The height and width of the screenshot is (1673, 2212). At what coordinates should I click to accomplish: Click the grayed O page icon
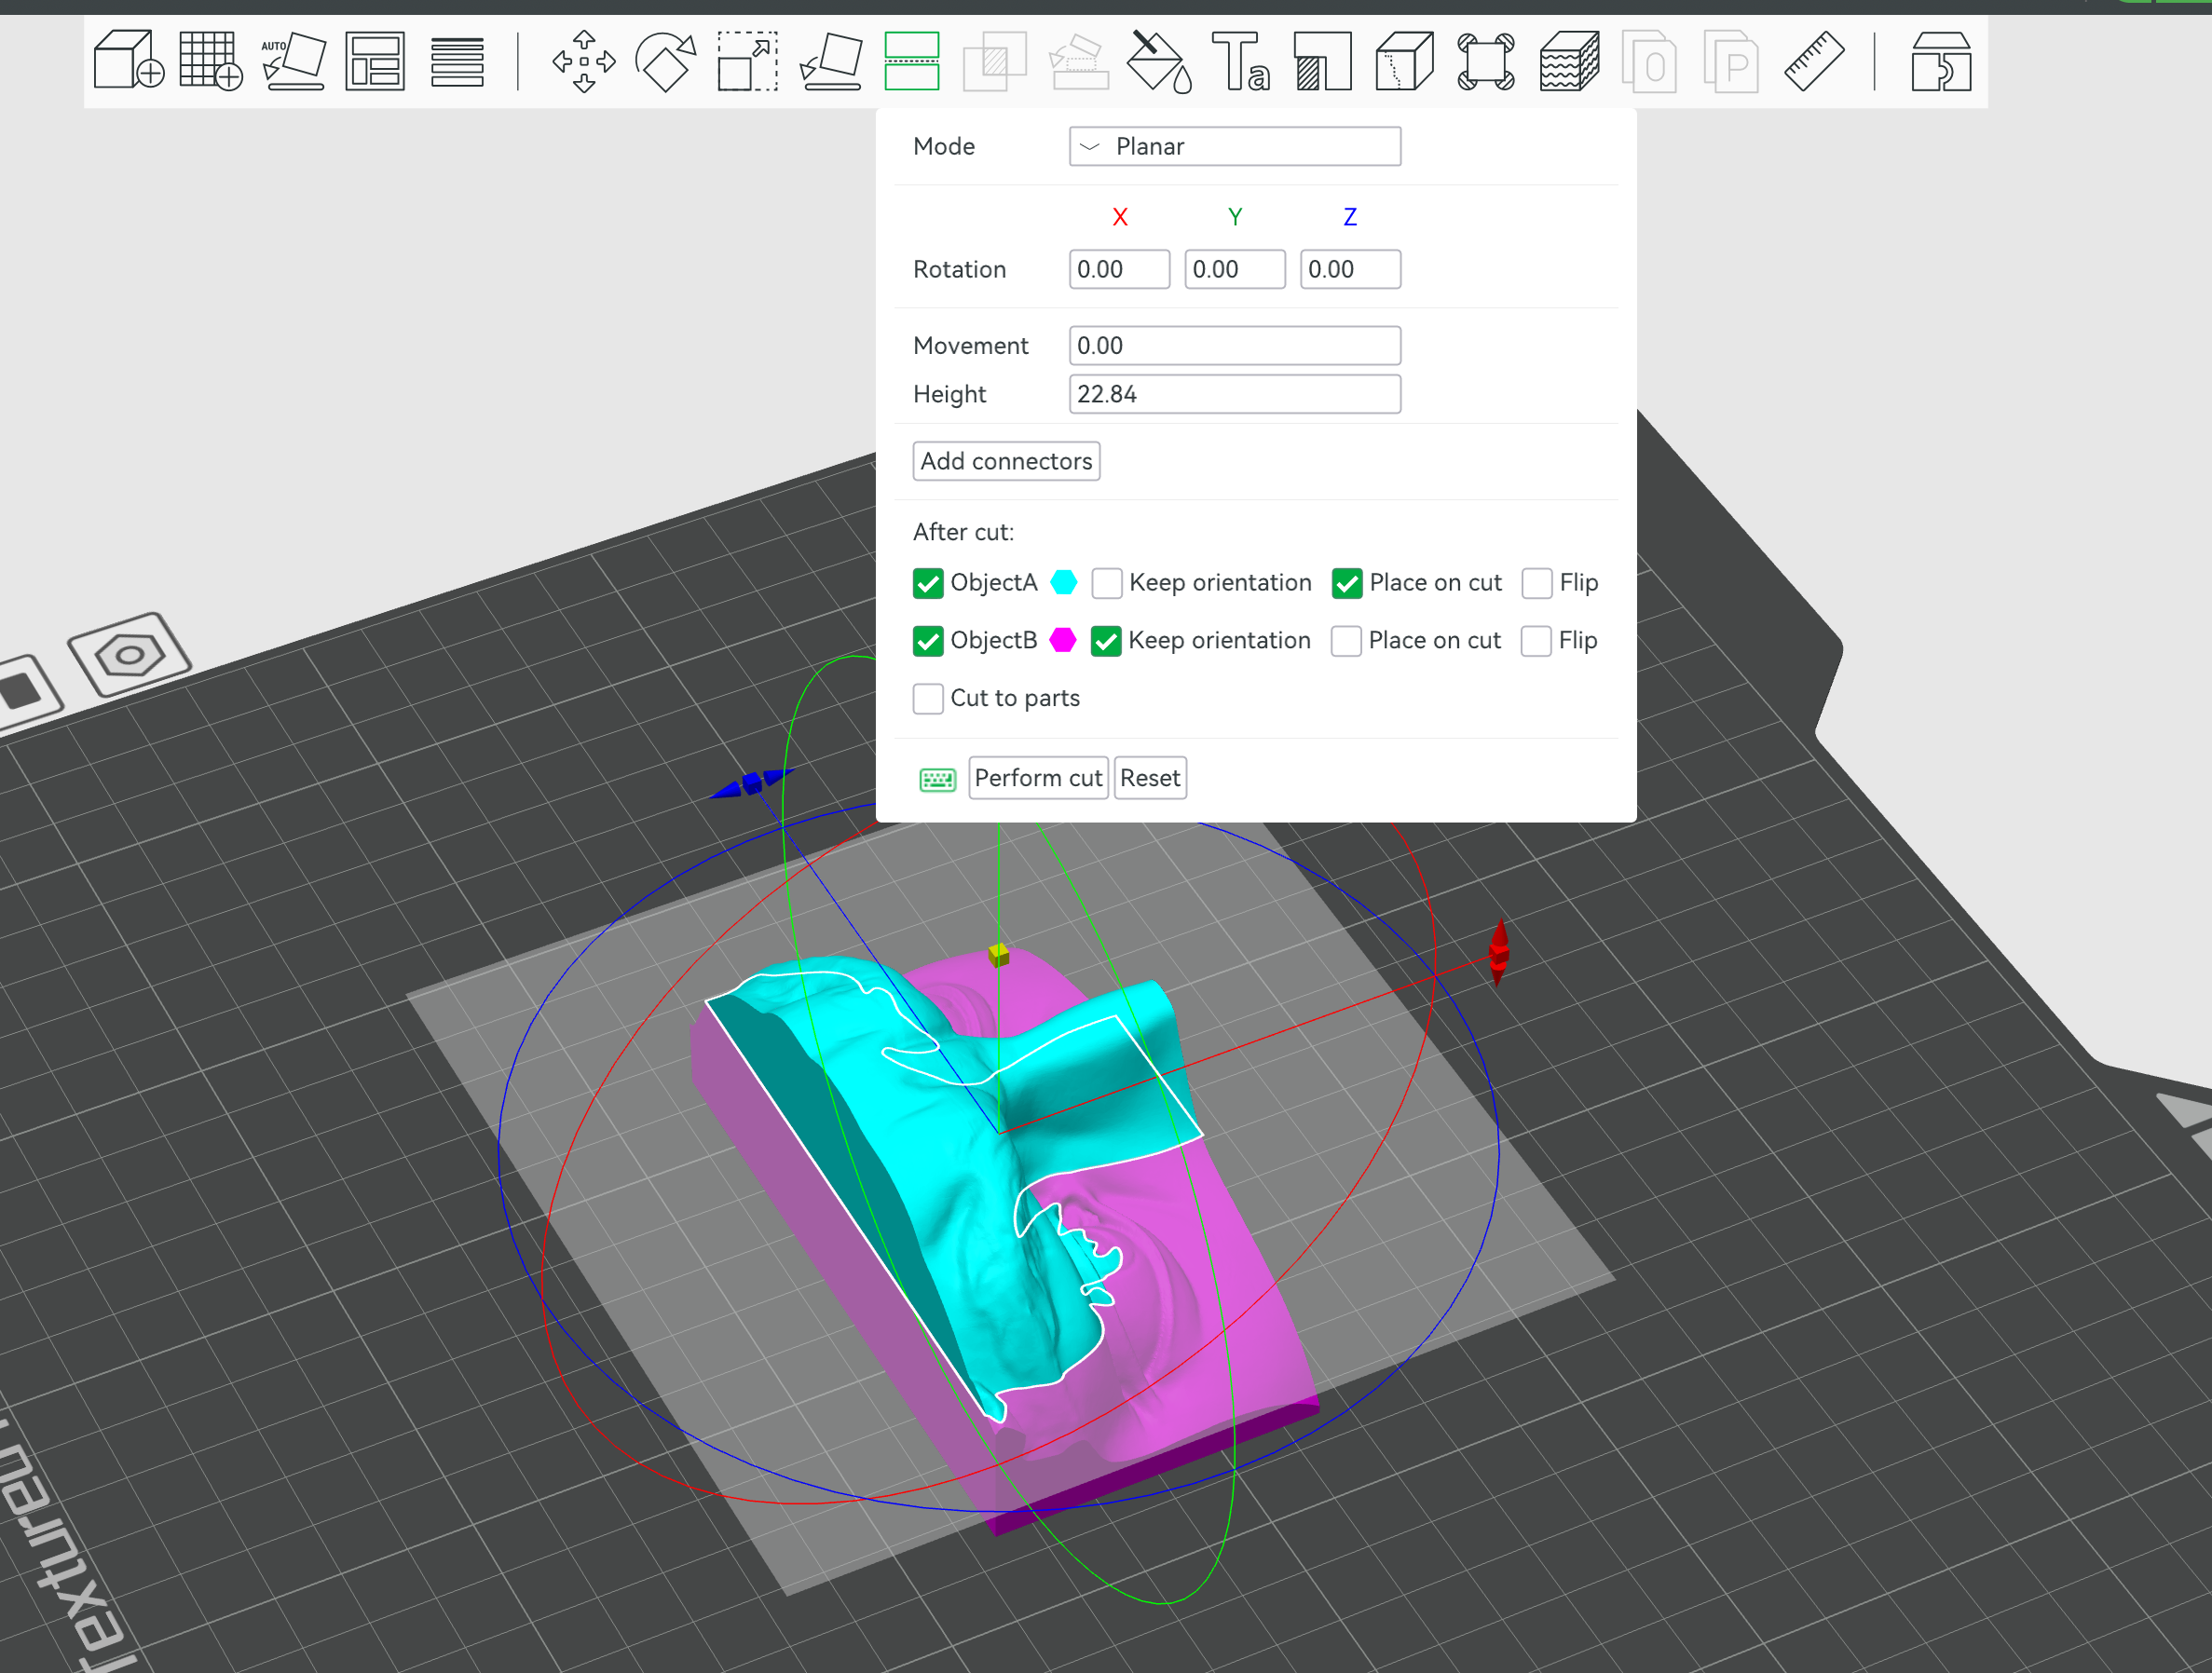pos(1650,61)
